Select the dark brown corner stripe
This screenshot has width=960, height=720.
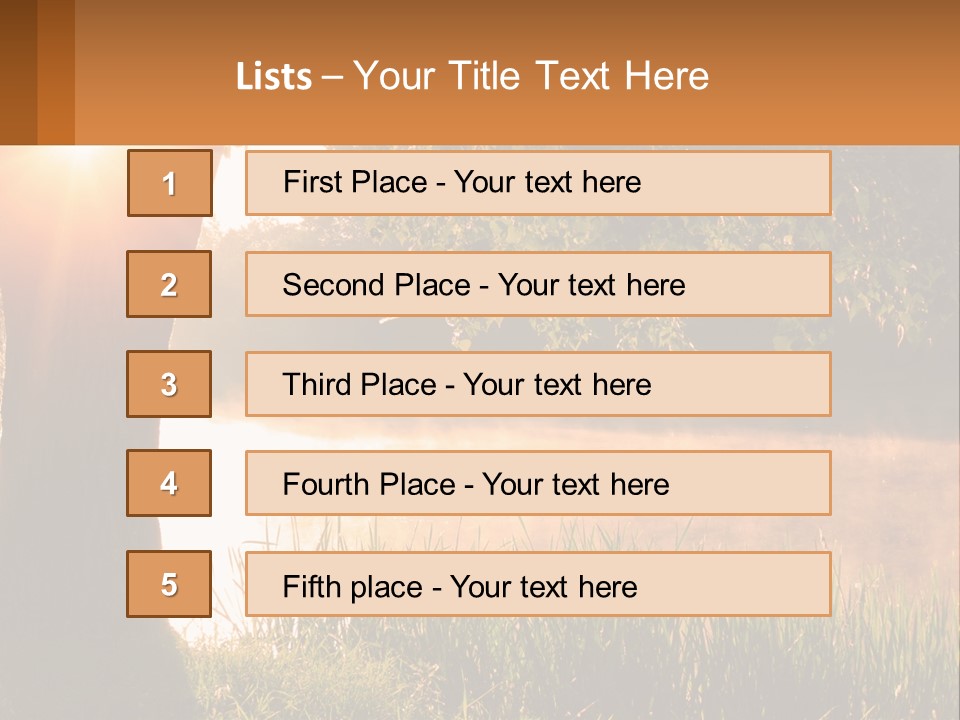point(18,72)
